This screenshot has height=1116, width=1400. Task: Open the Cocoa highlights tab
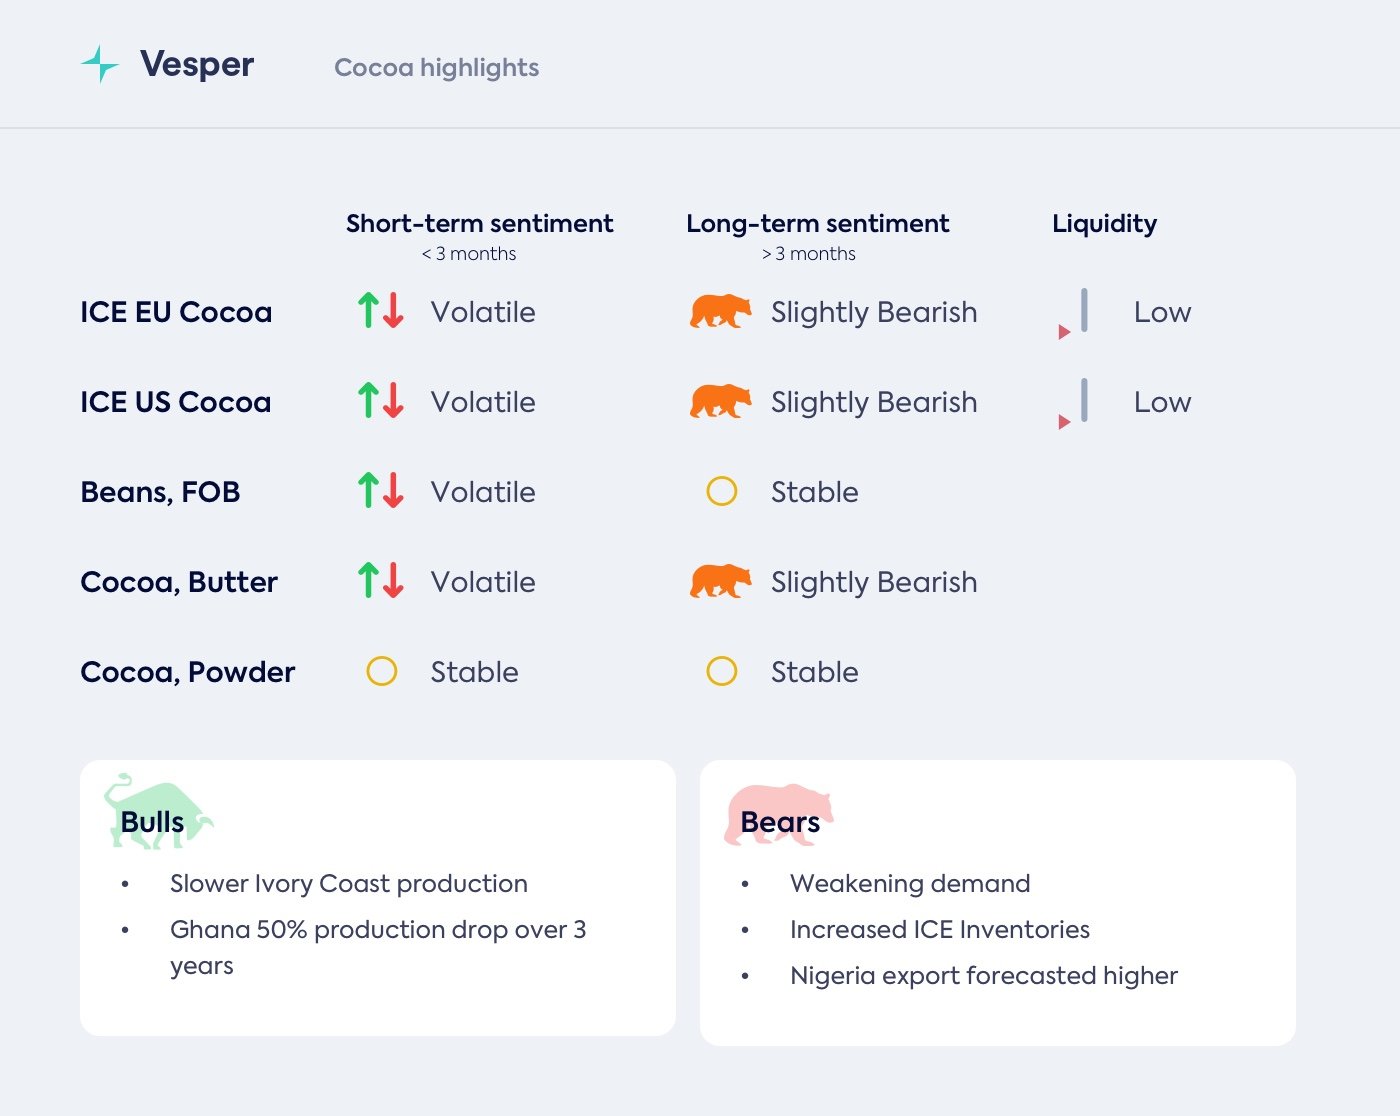(x=436, y=67)
